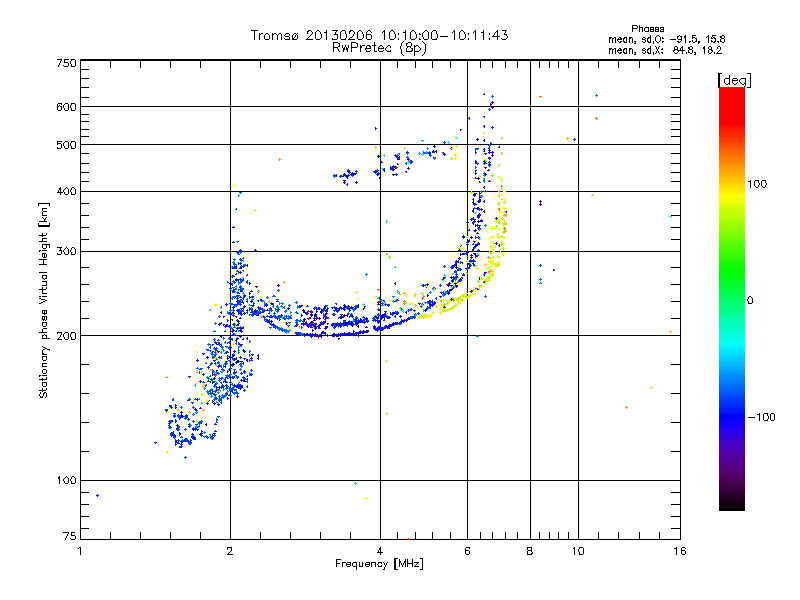Viewport: 800px width, 600px height.
Task: Click the 750 tick label on height axis
Action: pos(66,63)
